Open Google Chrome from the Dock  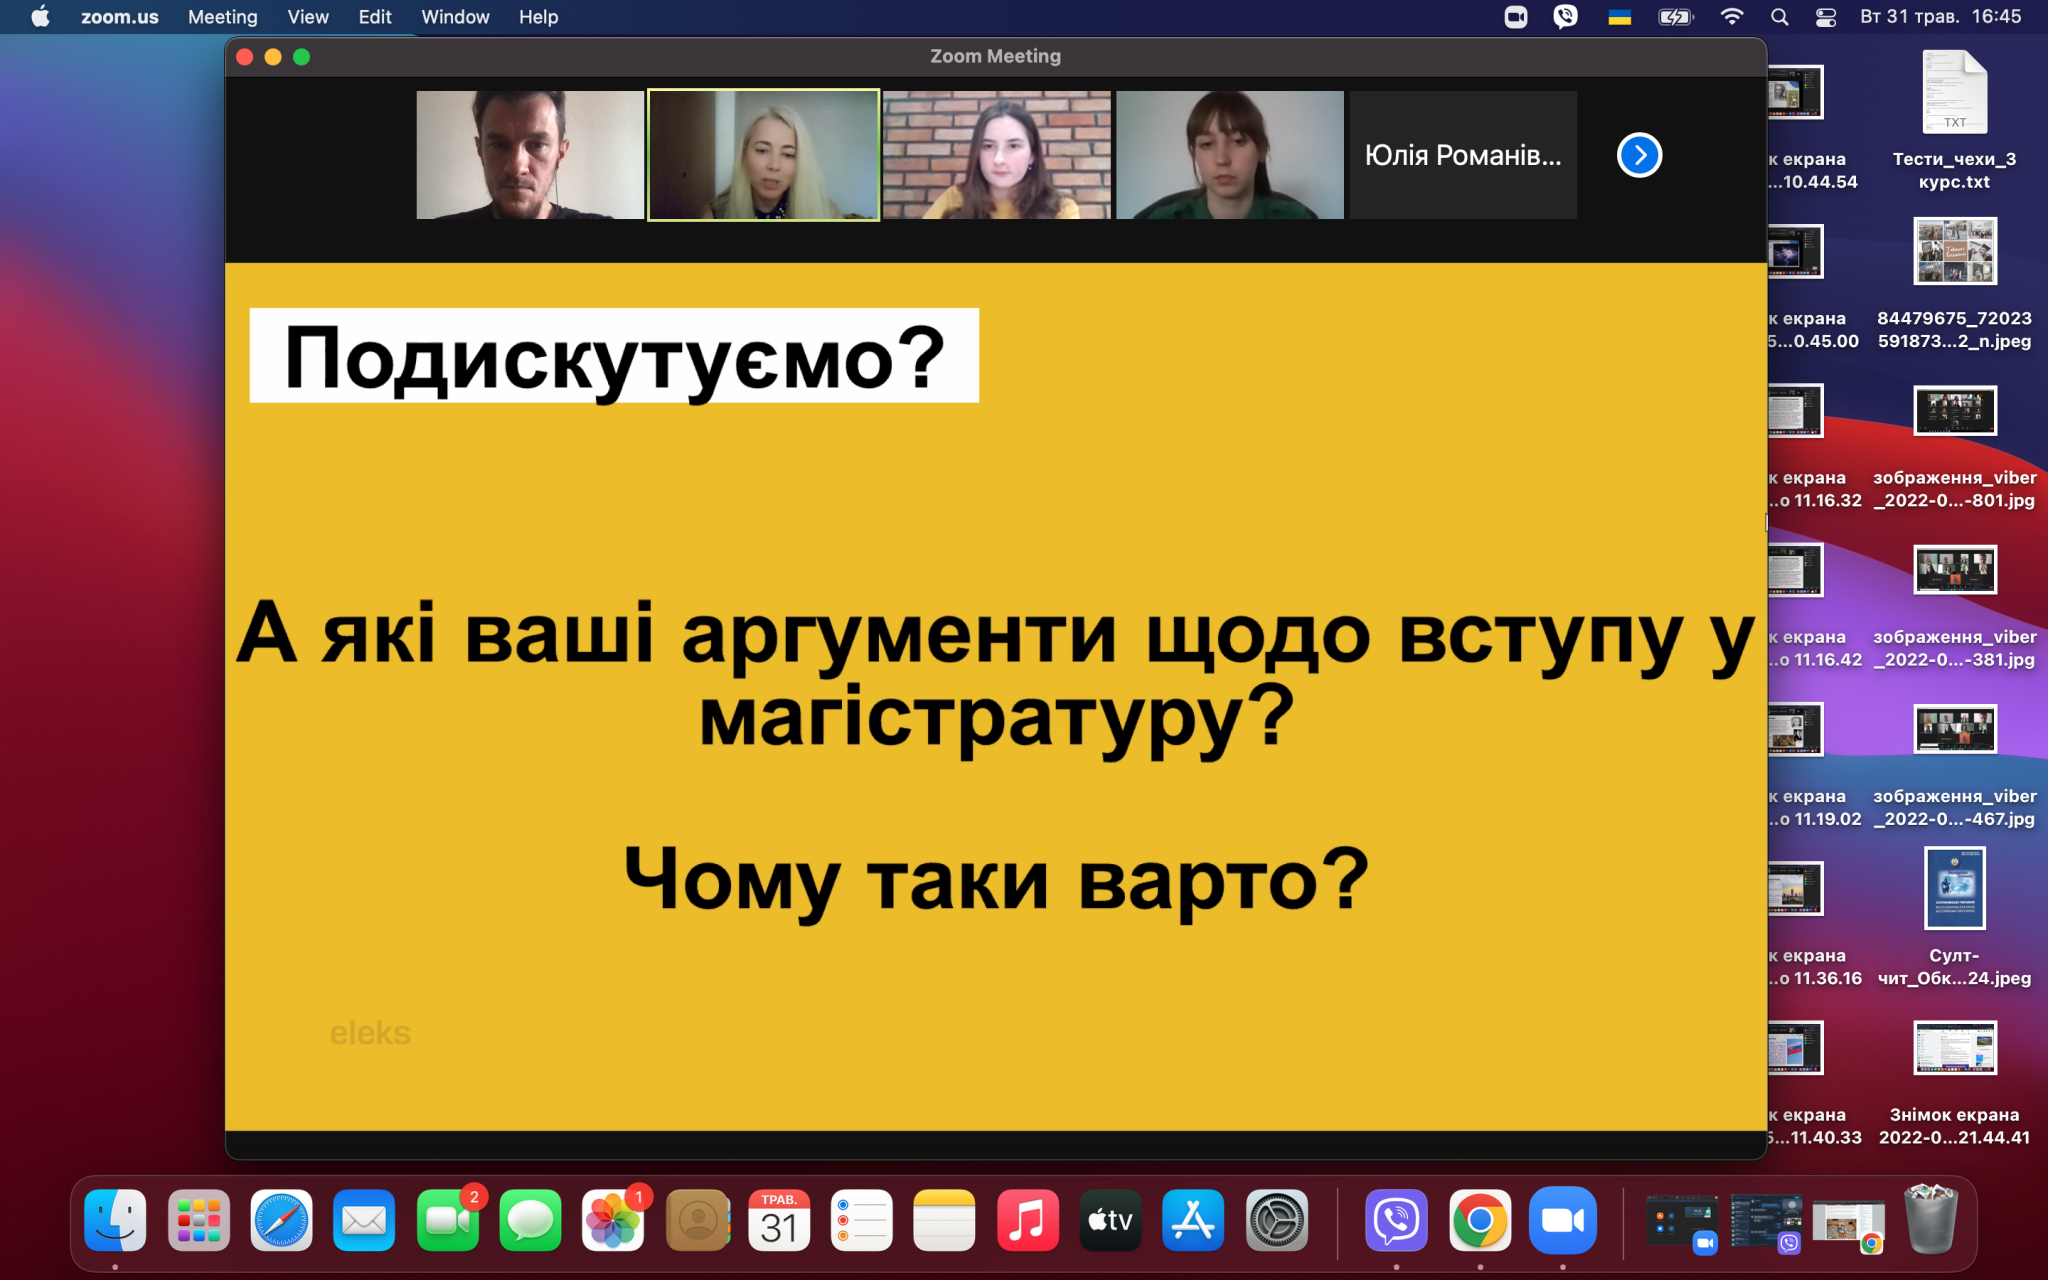[x=1480, y=1220]
